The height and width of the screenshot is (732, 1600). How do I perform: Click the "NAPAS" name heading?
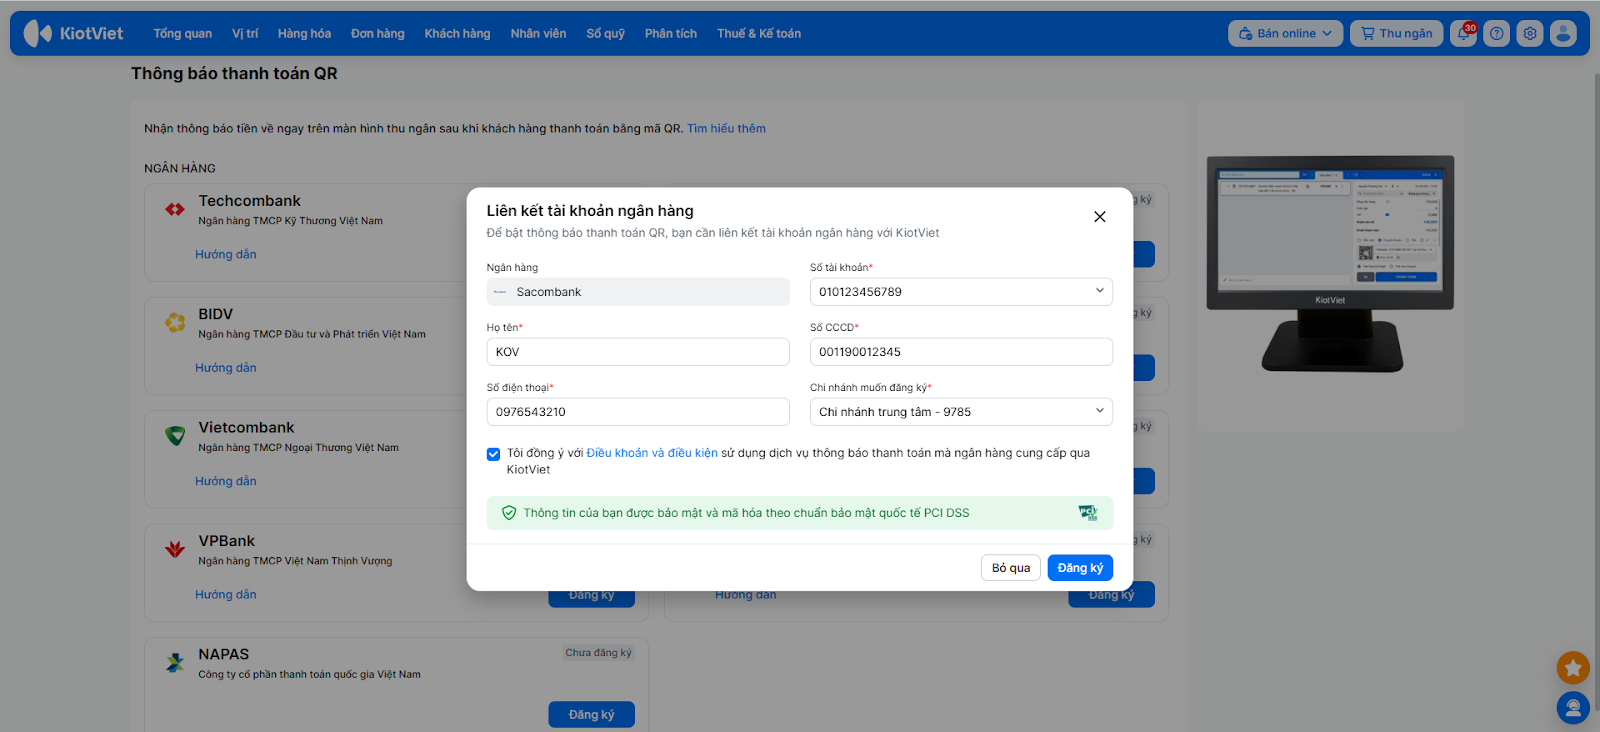[223, 654]
